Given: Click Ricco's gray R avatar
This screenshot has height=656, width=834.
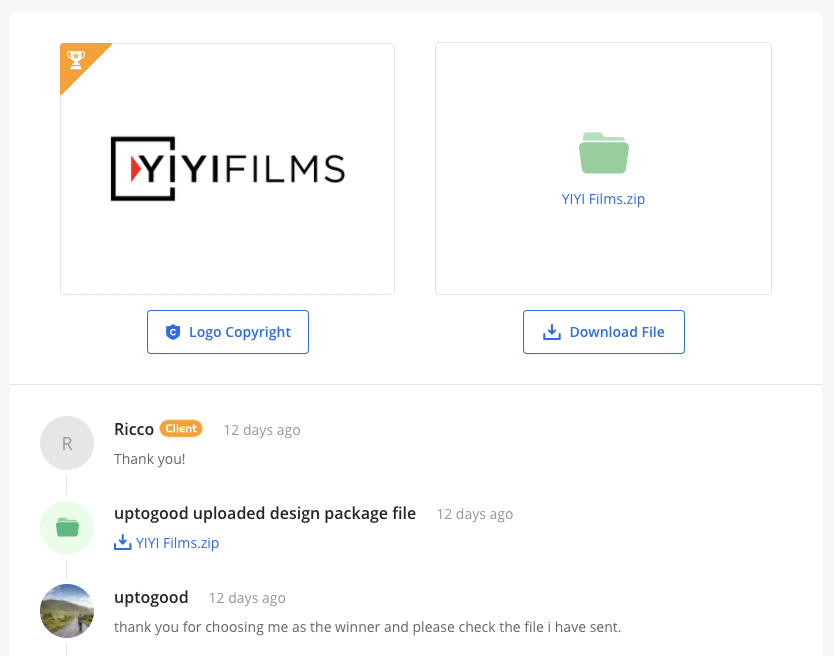Looking at the screenshot, I should coord(67,443).
